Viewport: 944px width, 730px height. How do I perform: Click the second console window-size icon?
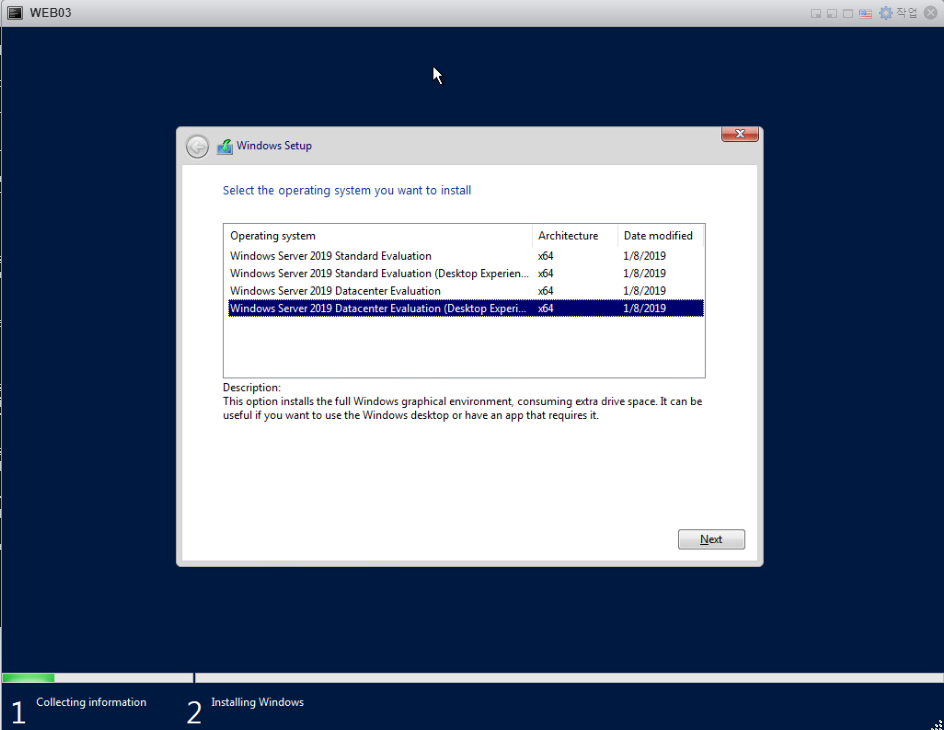831,13
